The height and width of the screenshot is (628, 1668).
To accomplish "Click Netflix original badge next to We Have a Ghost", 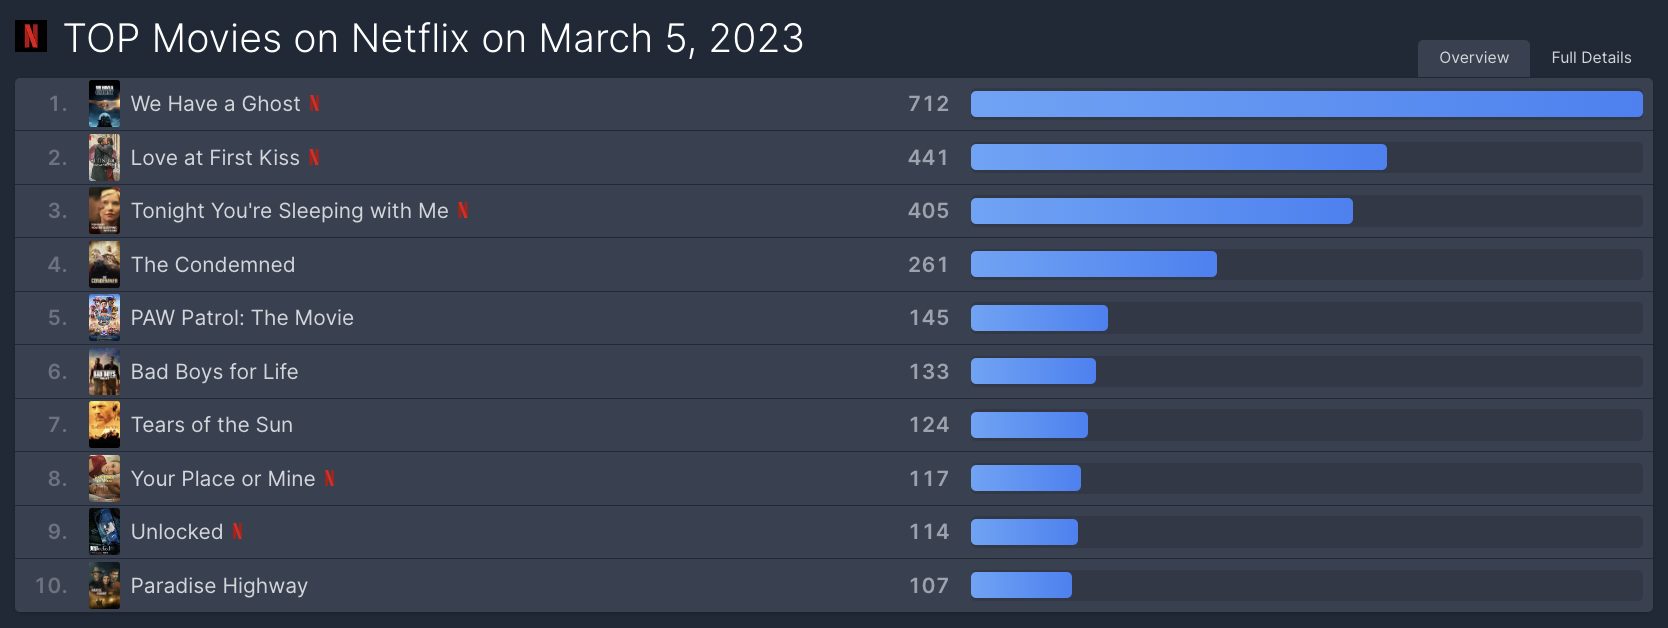I will (314, 103).
